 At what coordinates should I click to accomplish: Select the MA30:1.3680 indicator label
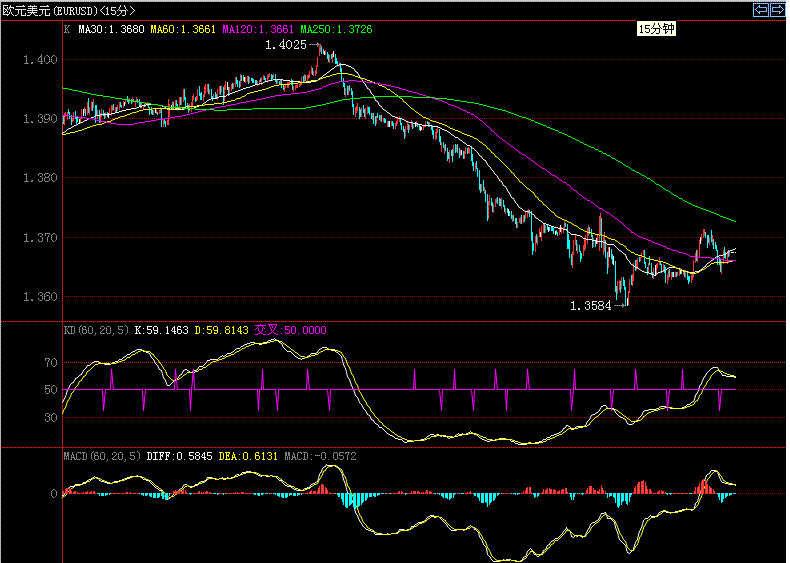coord(111,29)
